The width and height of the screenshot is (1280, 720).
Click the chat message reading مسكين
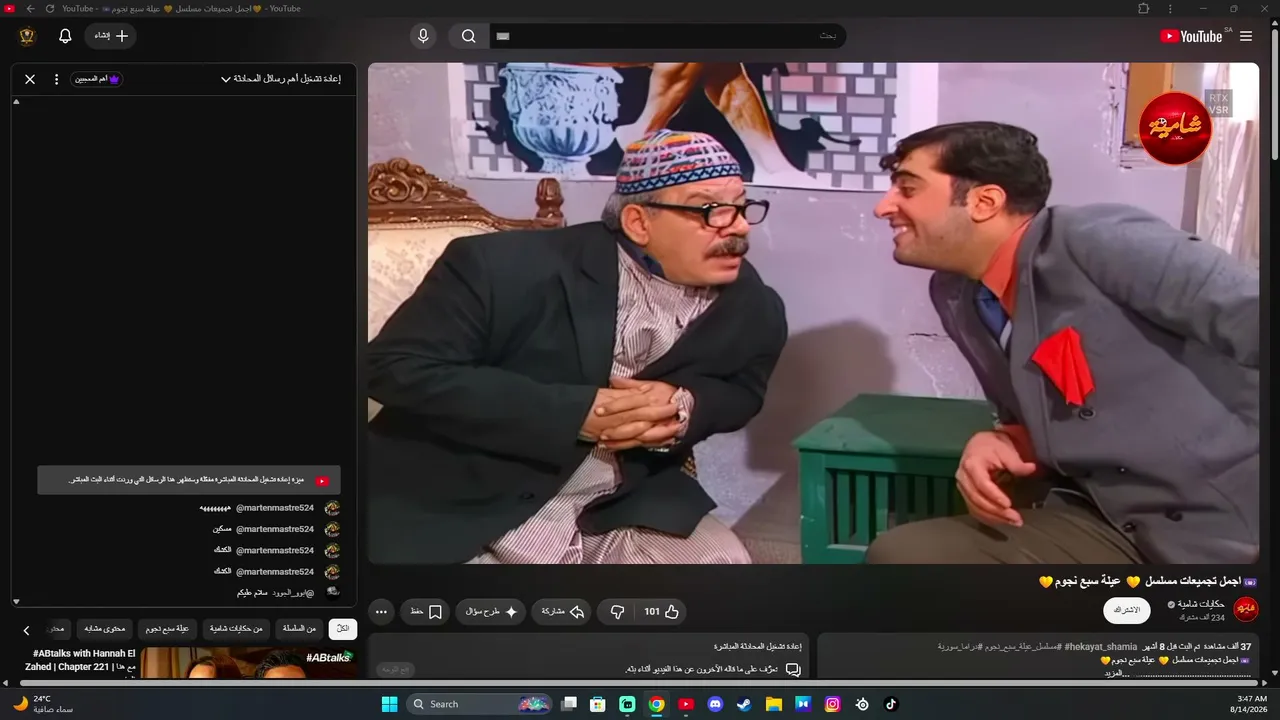point(221,529)
